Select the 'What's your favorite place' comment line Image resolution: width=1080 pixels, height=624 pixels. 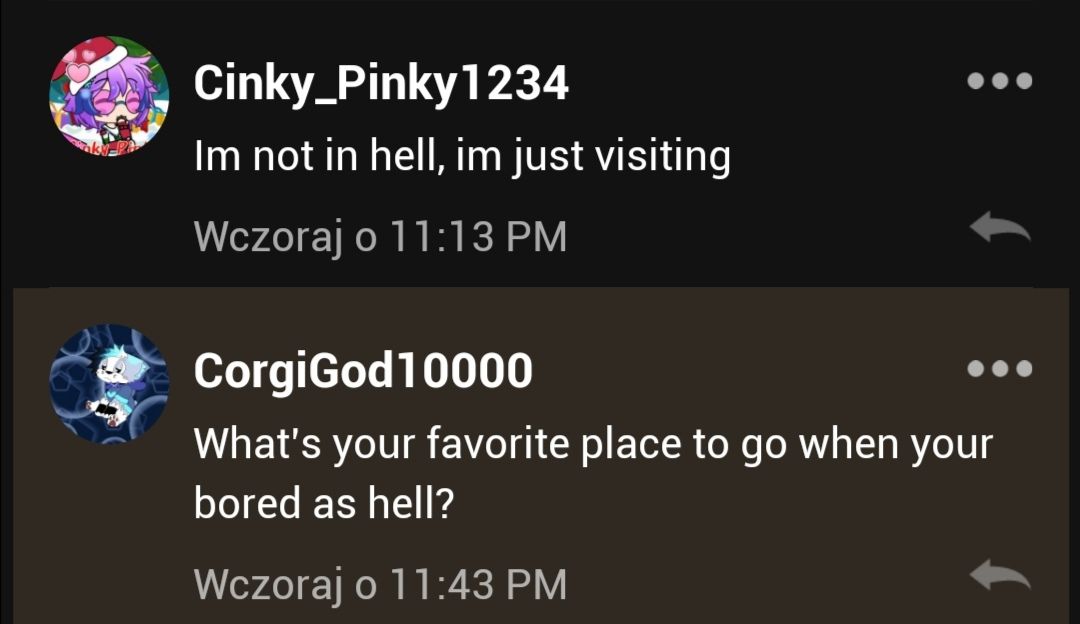[593, 444]
